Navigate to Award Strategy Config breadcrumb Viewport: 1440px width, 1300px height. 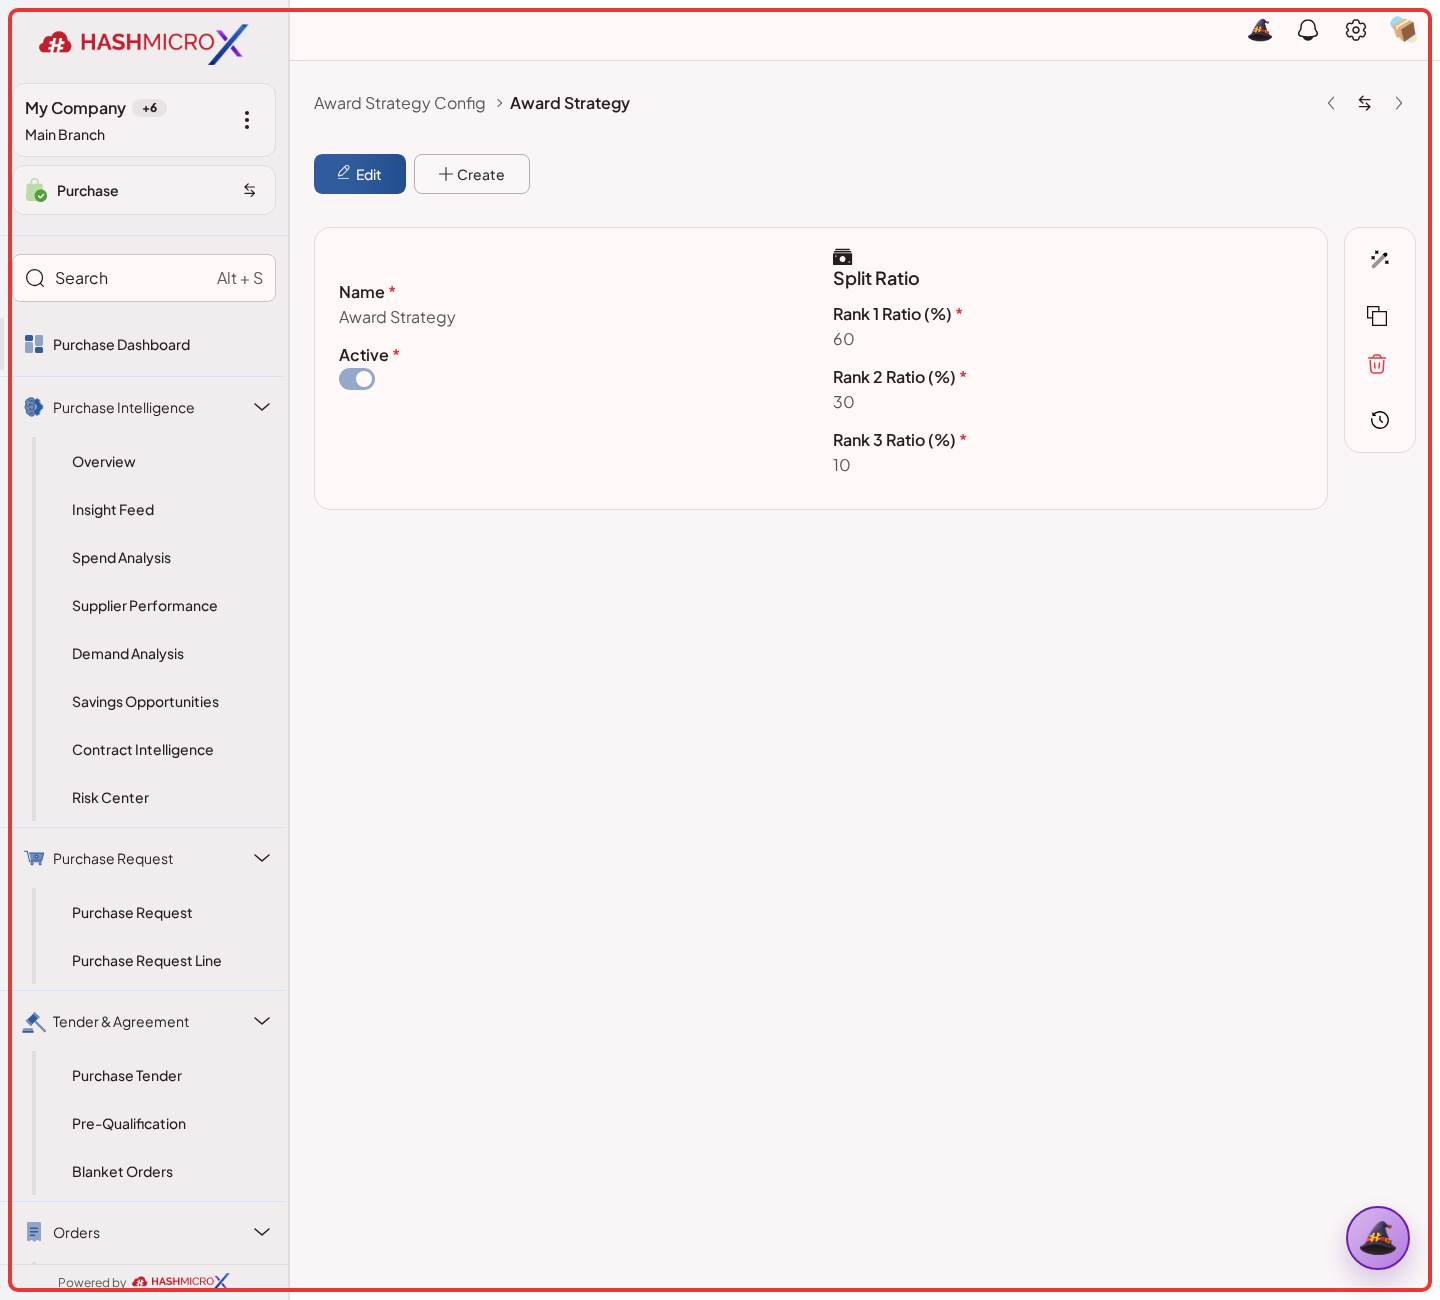[400, 103]
